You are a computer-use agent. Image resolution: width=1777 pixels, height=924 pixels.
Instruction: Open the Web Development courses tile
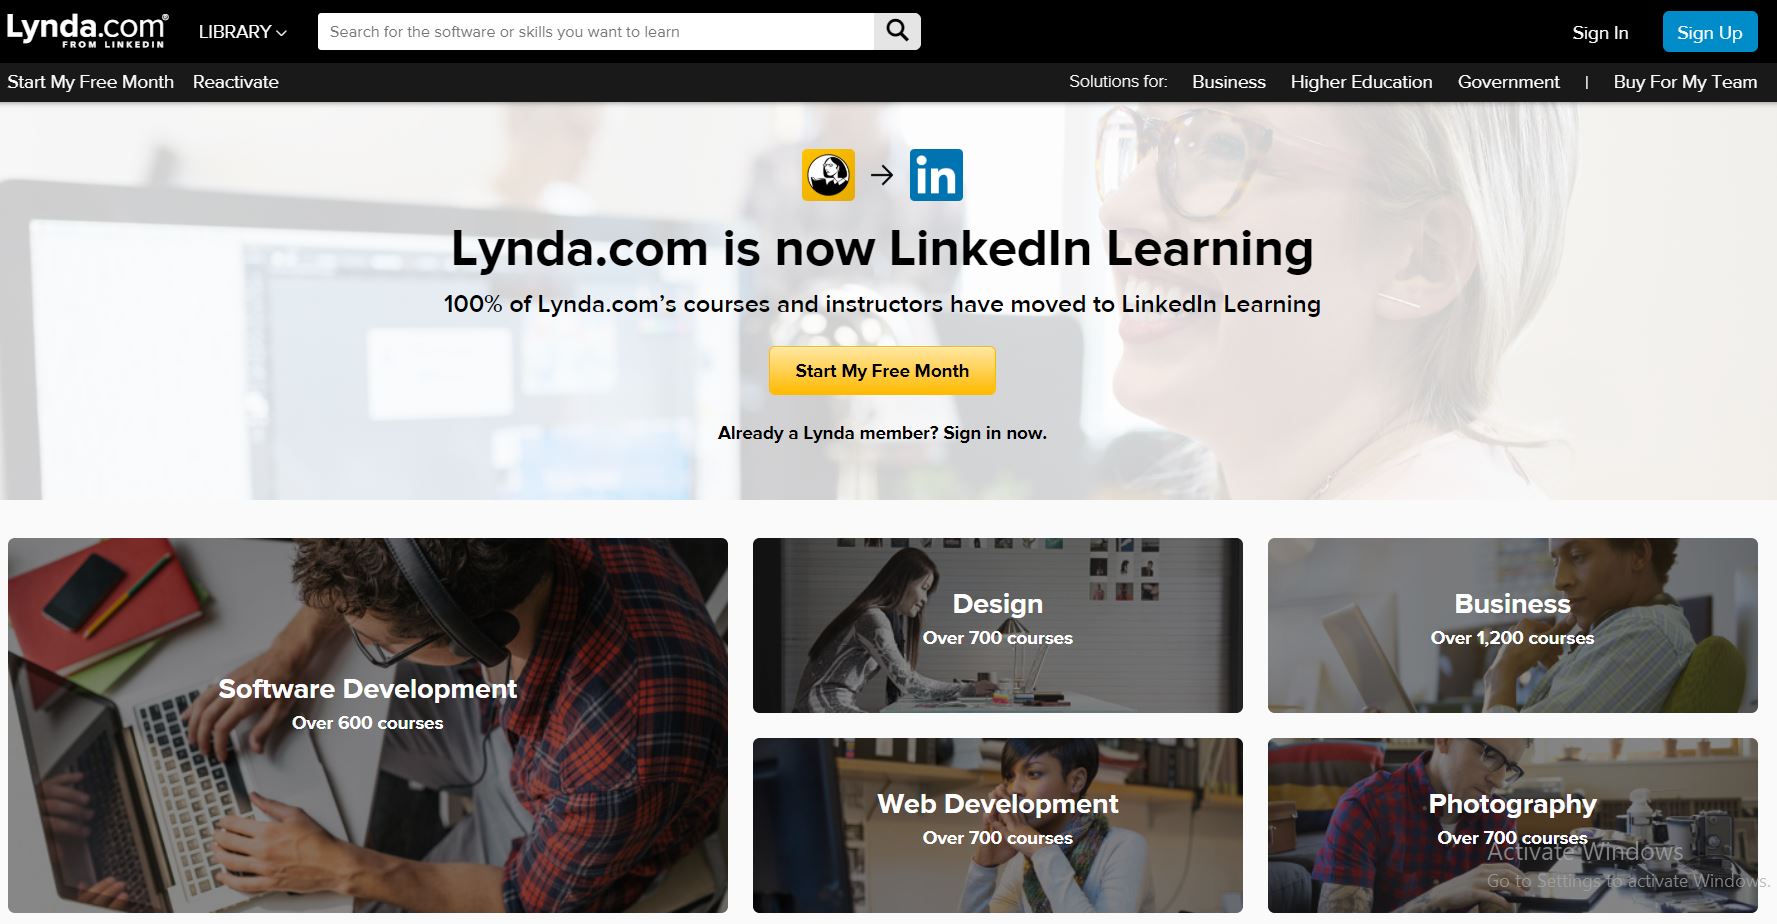(998, 825)
